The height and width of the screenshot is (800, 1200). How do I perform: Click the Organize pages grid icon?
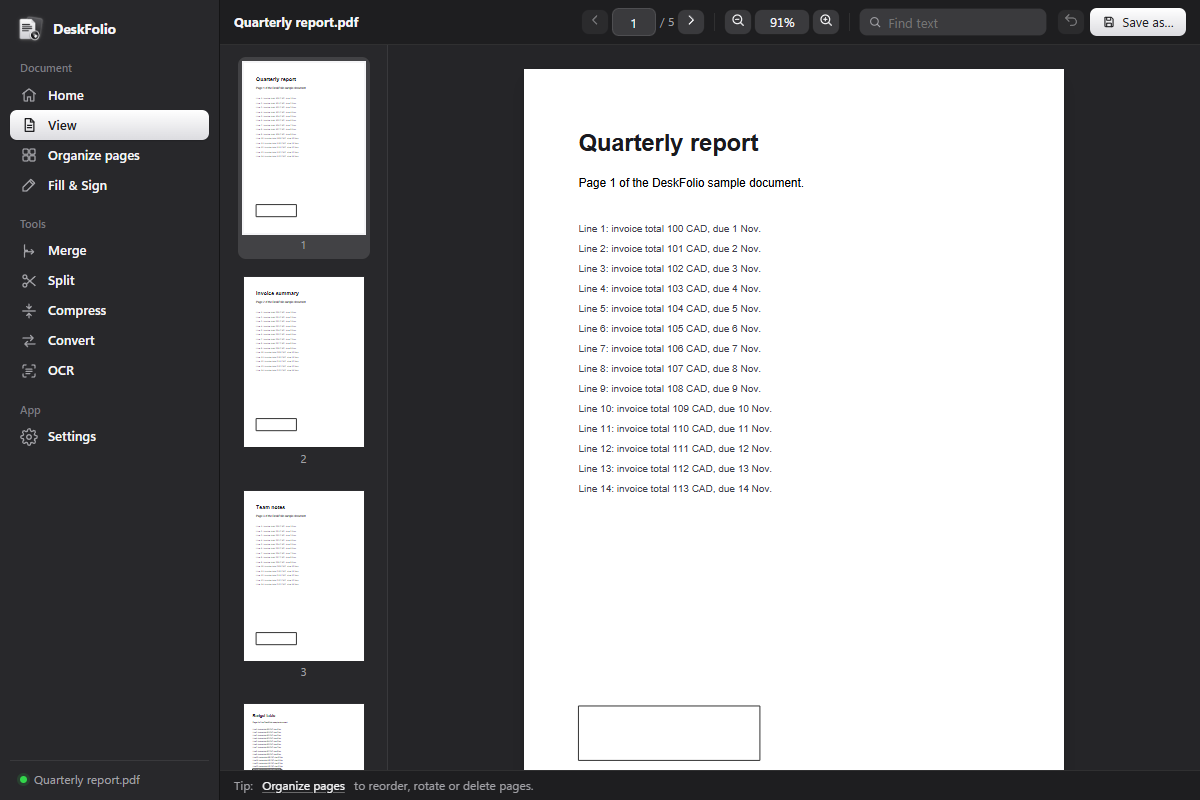[x=29, y=155]
